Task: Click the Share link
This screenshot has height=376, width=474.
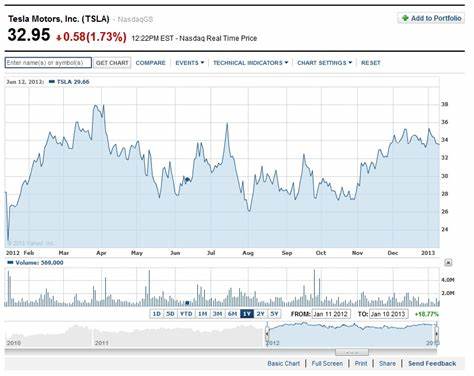Action: (387, 363)
